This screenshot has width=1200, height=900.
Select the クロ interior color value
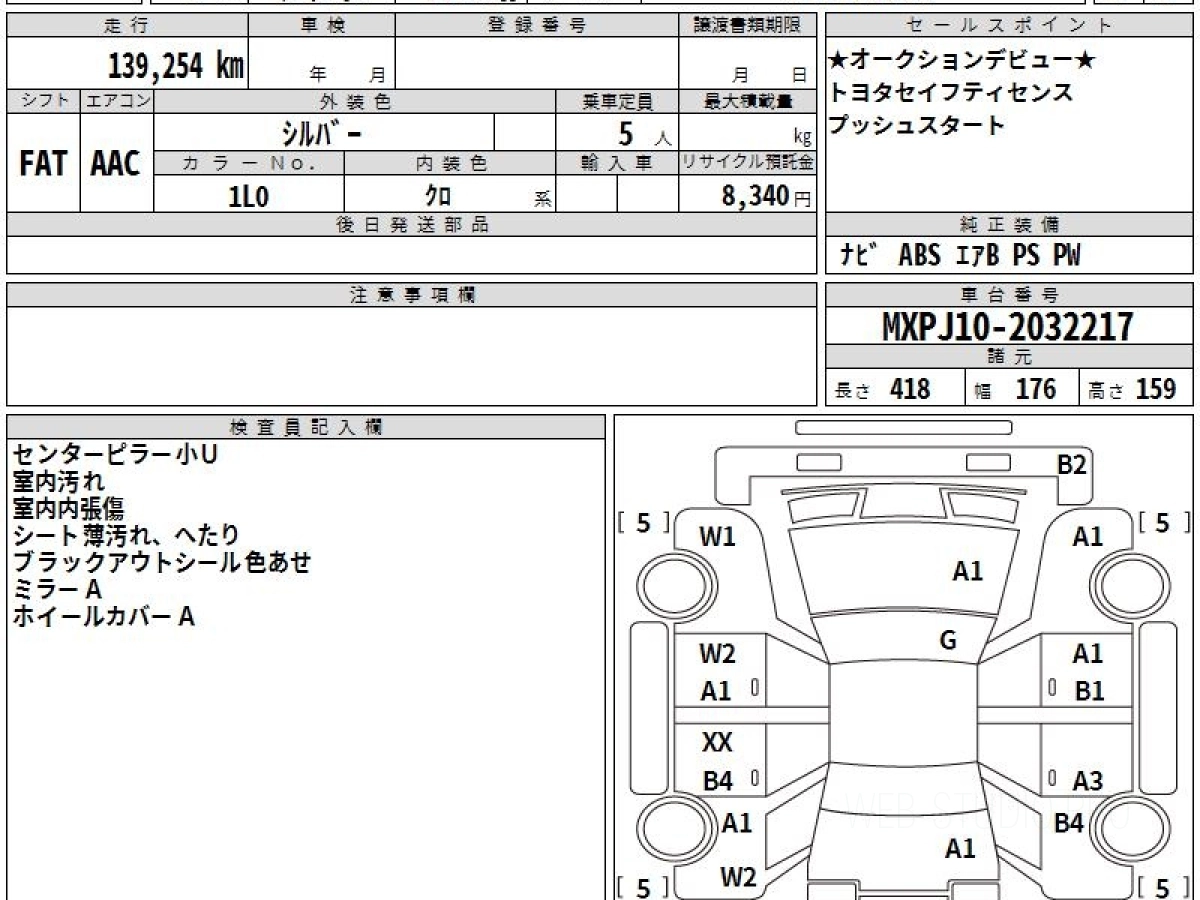click(438, 196)
